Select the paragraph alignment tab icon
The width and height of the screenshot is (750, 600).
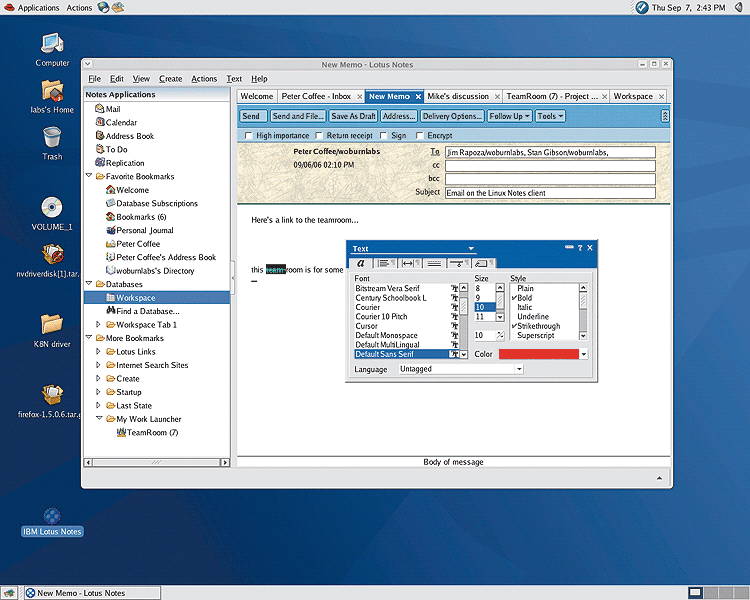pyautogui.click(x=384, y=263)
